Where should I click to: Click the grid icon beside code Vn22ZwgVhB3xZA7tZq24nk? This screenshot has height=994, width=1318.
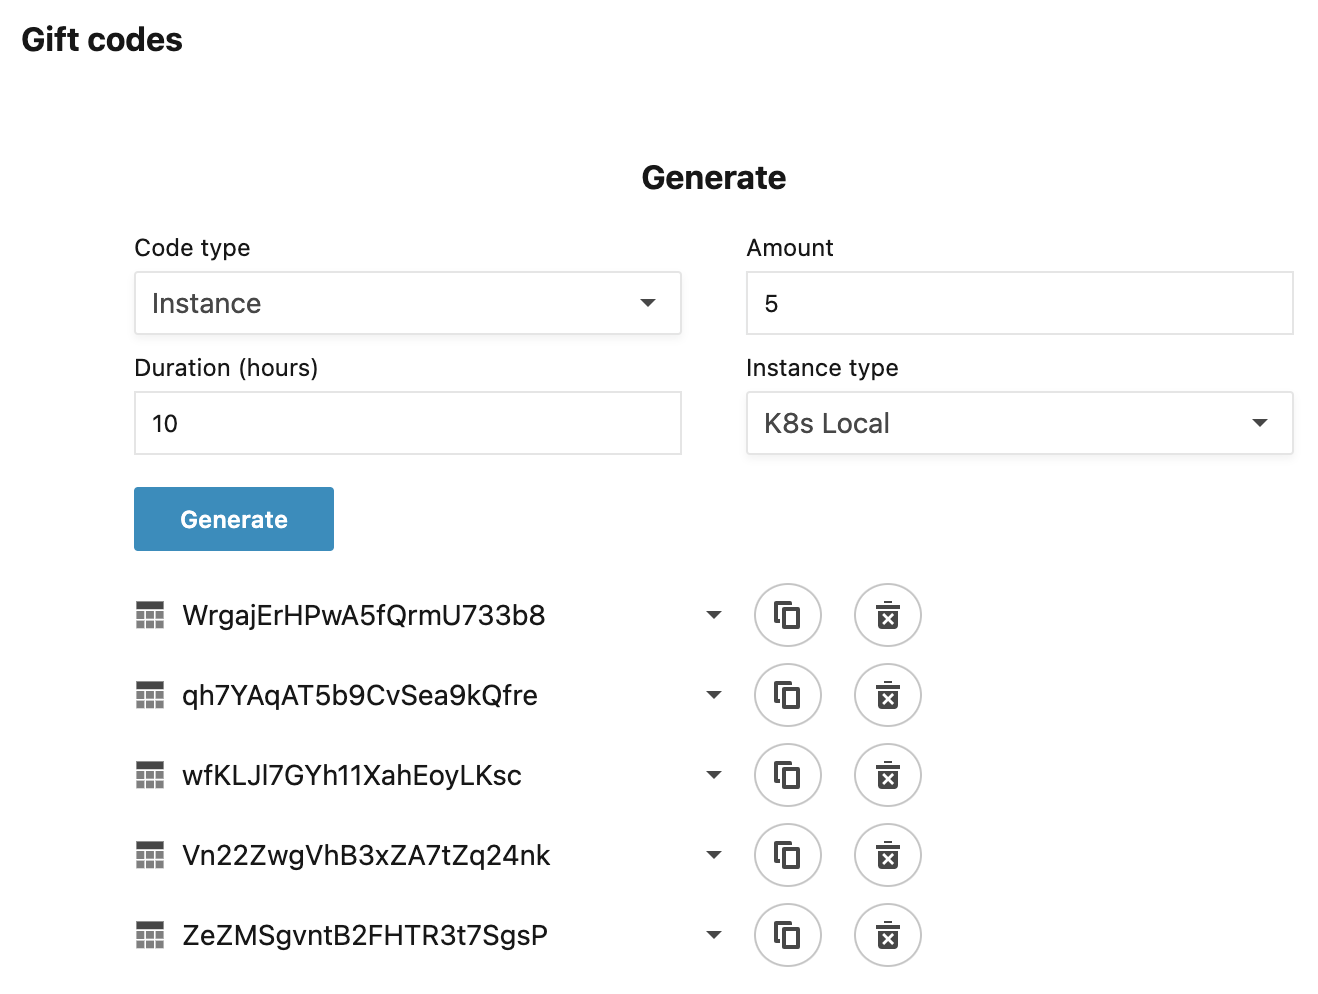coord(150,855)
